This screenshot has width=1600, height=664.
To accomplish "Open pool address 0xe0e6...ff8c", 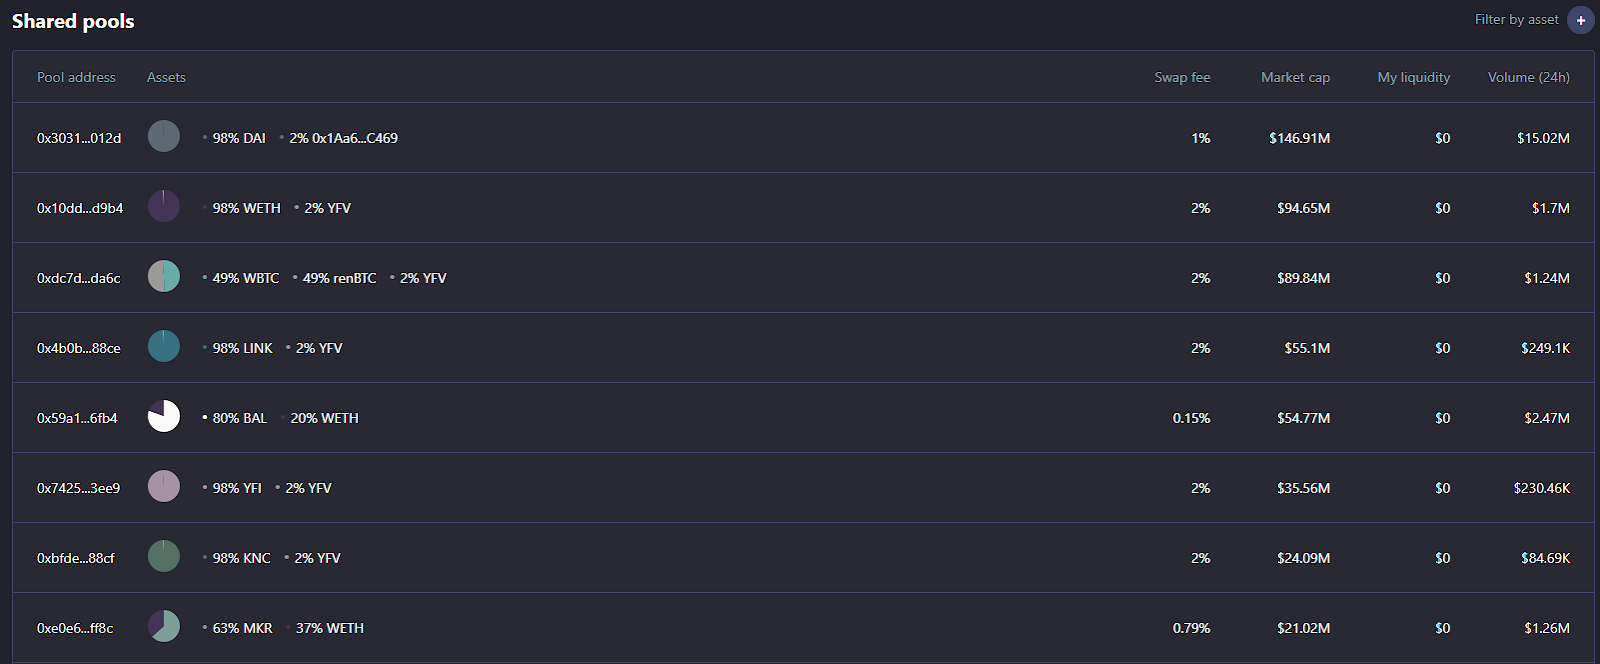I will tap(75, 628).
